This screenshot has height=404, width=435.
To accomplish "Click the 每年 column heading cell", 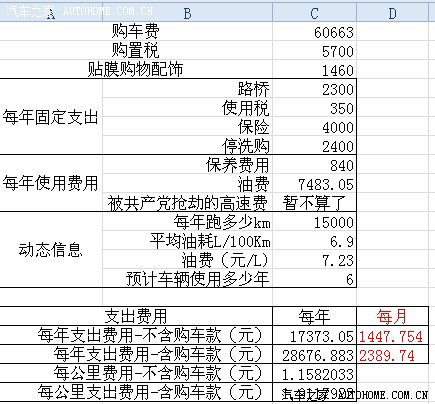I will pyautogui.click(x=314, y=316).
